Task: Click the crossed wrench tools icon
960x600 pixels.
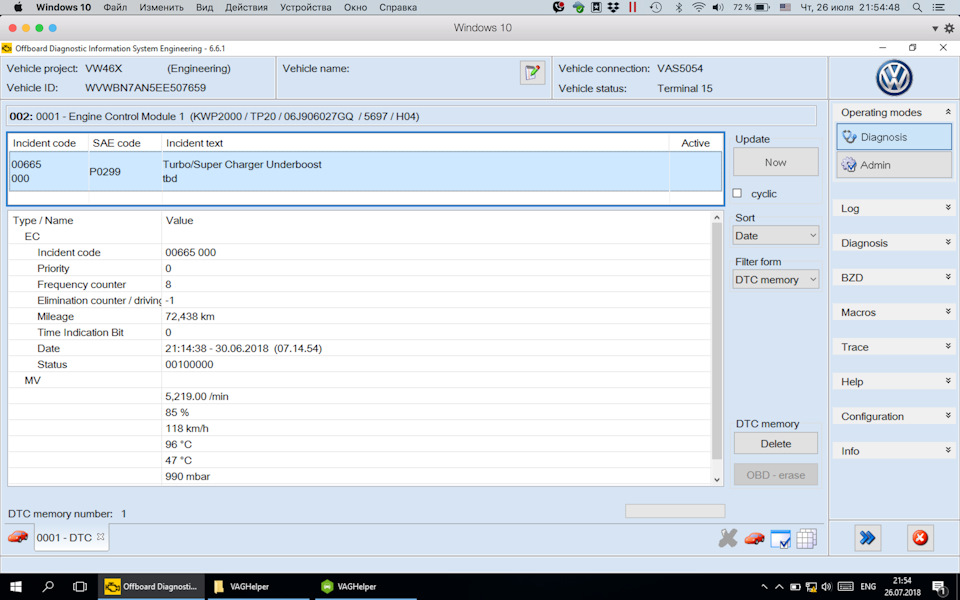Action: point(727,538)
